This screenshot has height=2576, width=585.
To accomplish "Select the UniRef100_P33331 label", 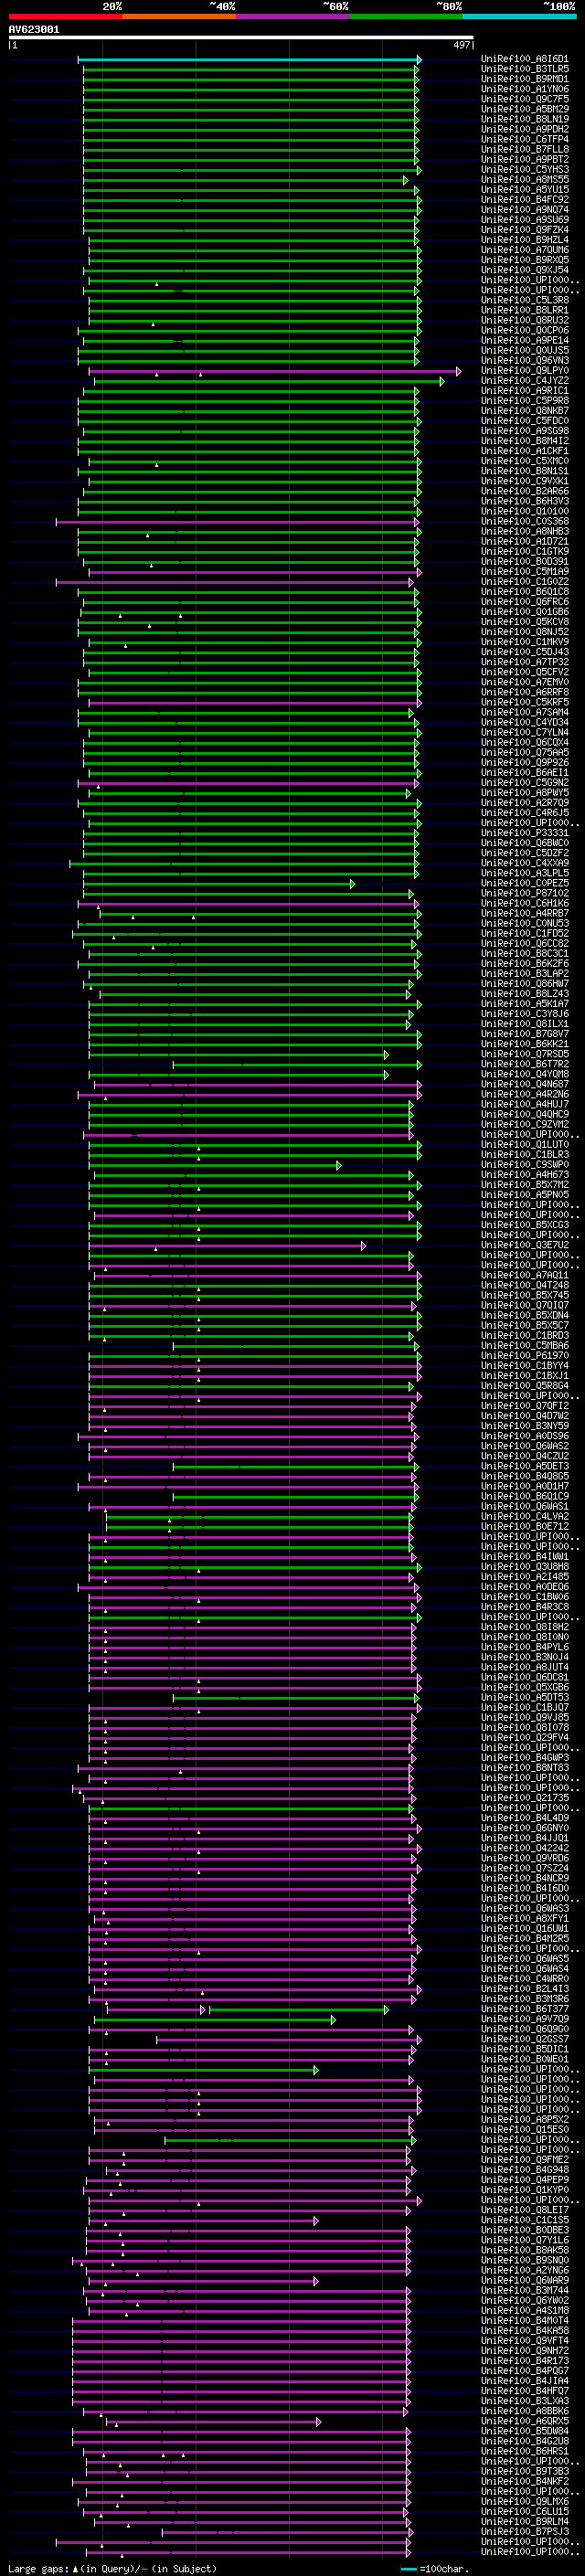I will [525, 833].
